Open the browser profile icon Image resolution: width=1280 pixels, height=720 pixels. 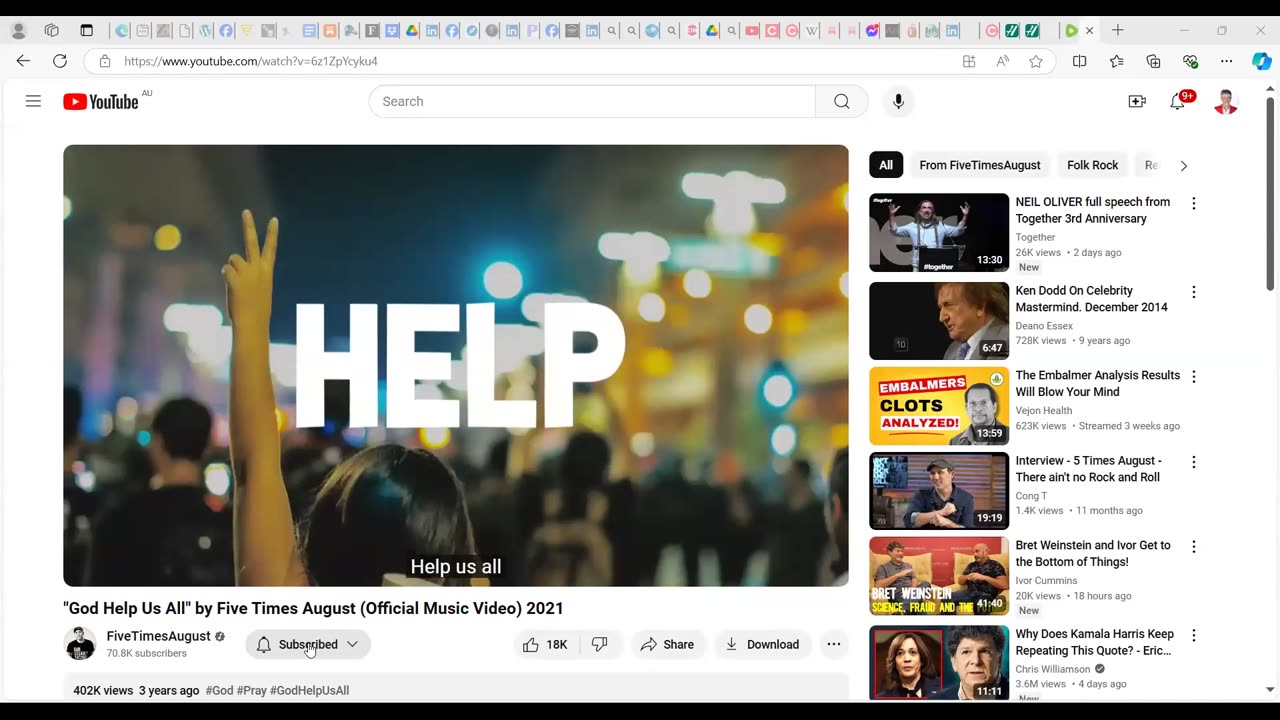(x=18, y=30)
